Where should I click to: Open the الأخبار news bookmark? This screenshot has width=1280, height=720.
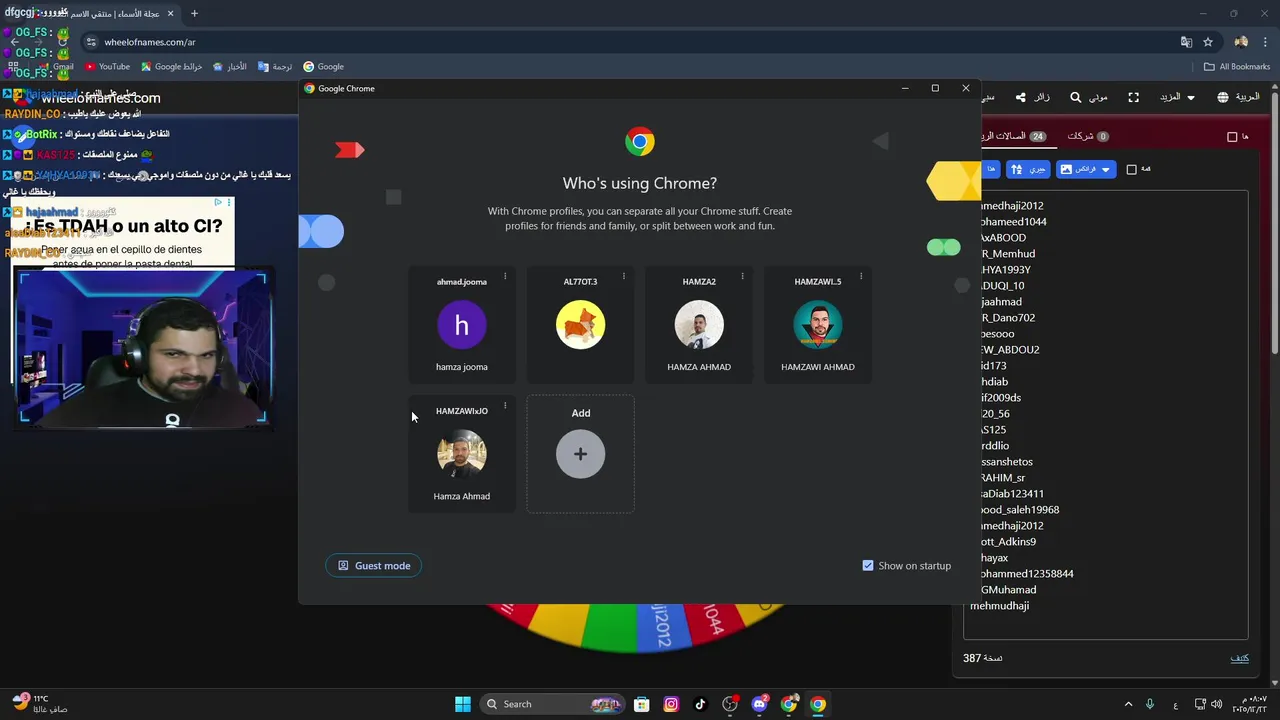229,67
